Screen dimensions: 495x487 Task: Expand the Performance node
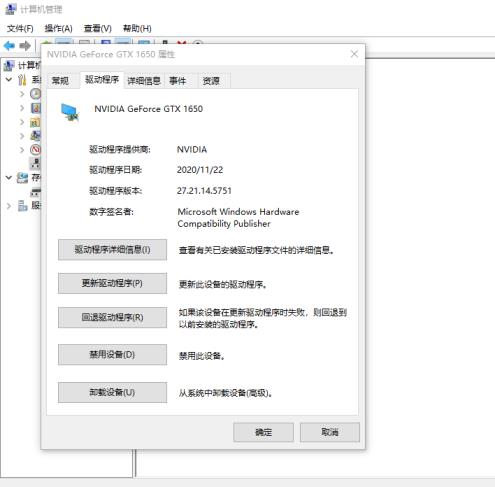[22, 150]
